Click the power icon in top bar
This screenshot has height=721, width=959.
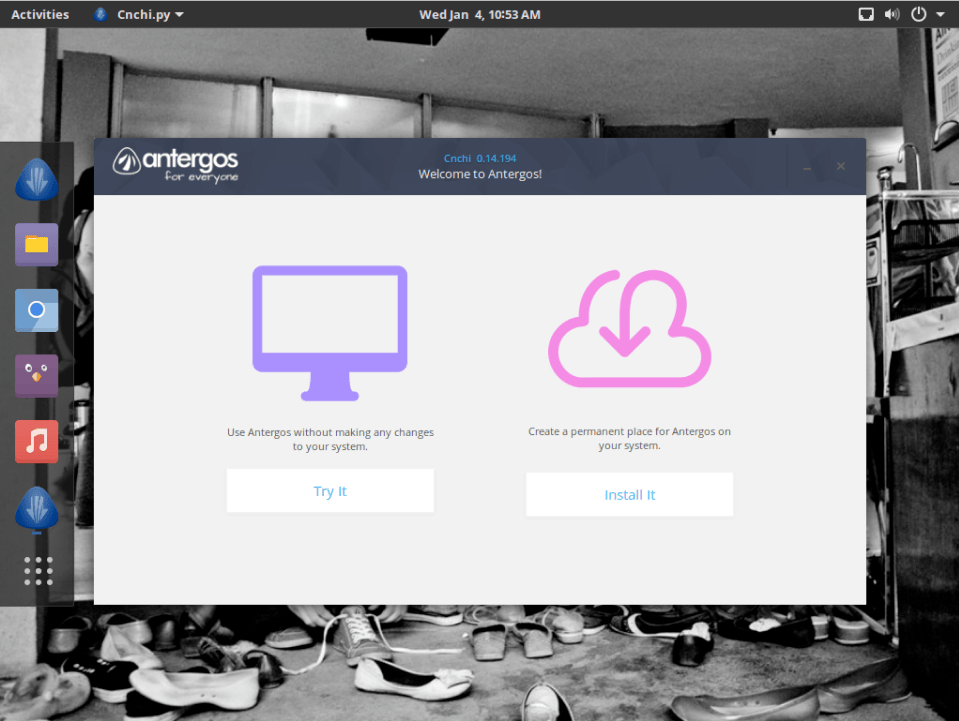(919, 14)
